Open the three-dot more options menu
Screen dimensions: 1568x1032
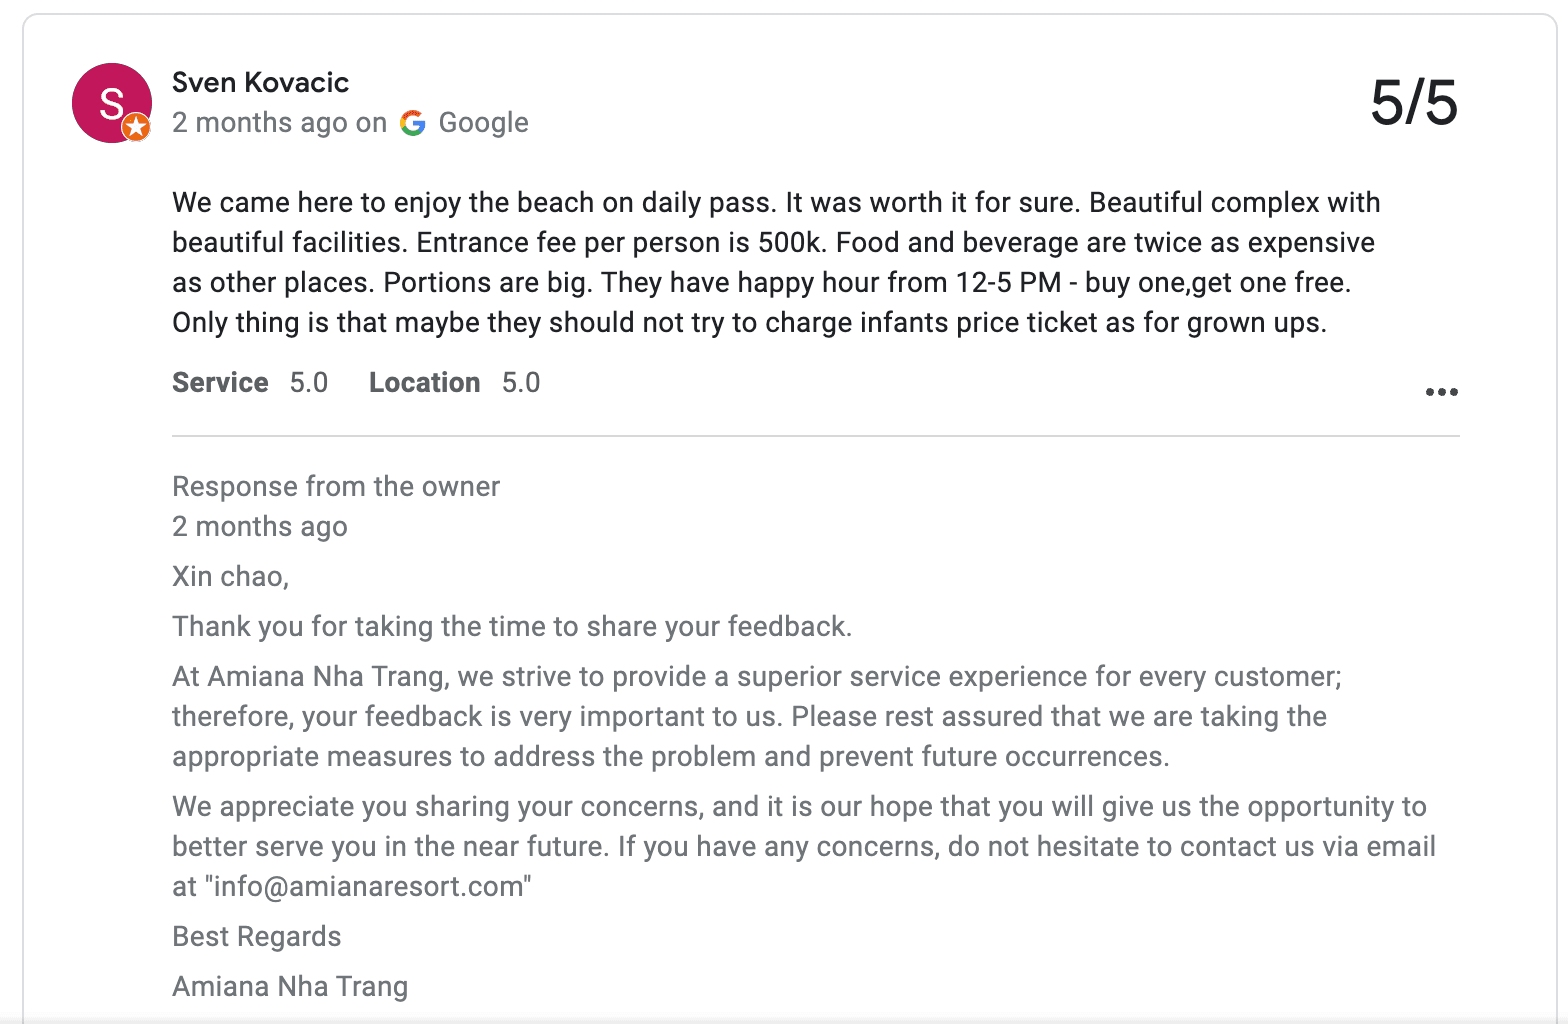pyautogui.click(x=1441, y=392)
